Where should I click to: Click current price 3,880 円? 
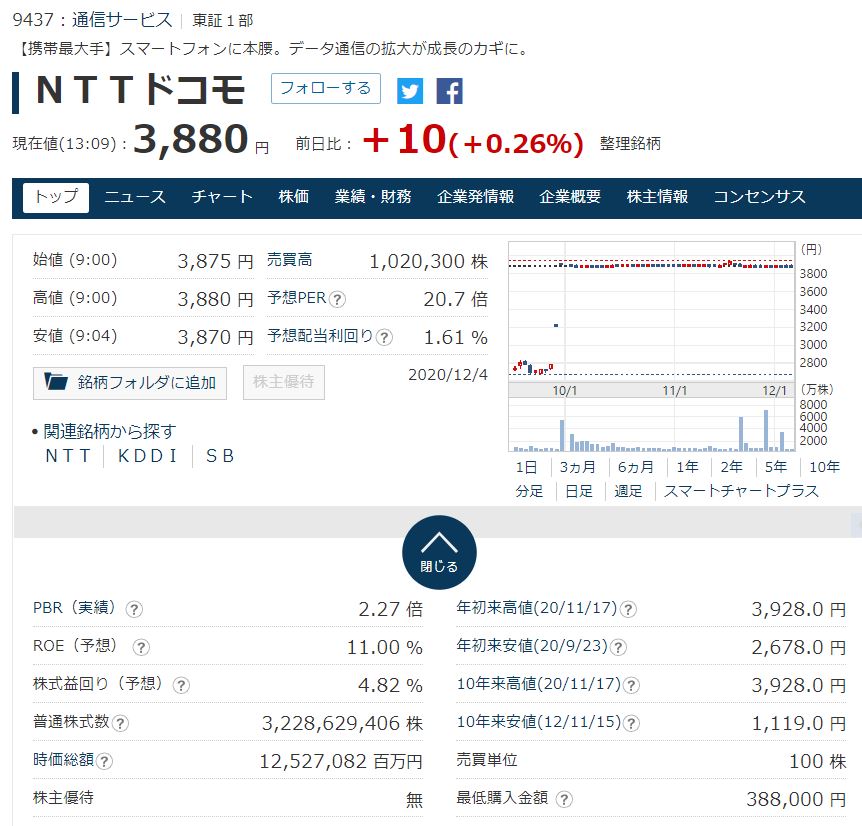(200, 140)
